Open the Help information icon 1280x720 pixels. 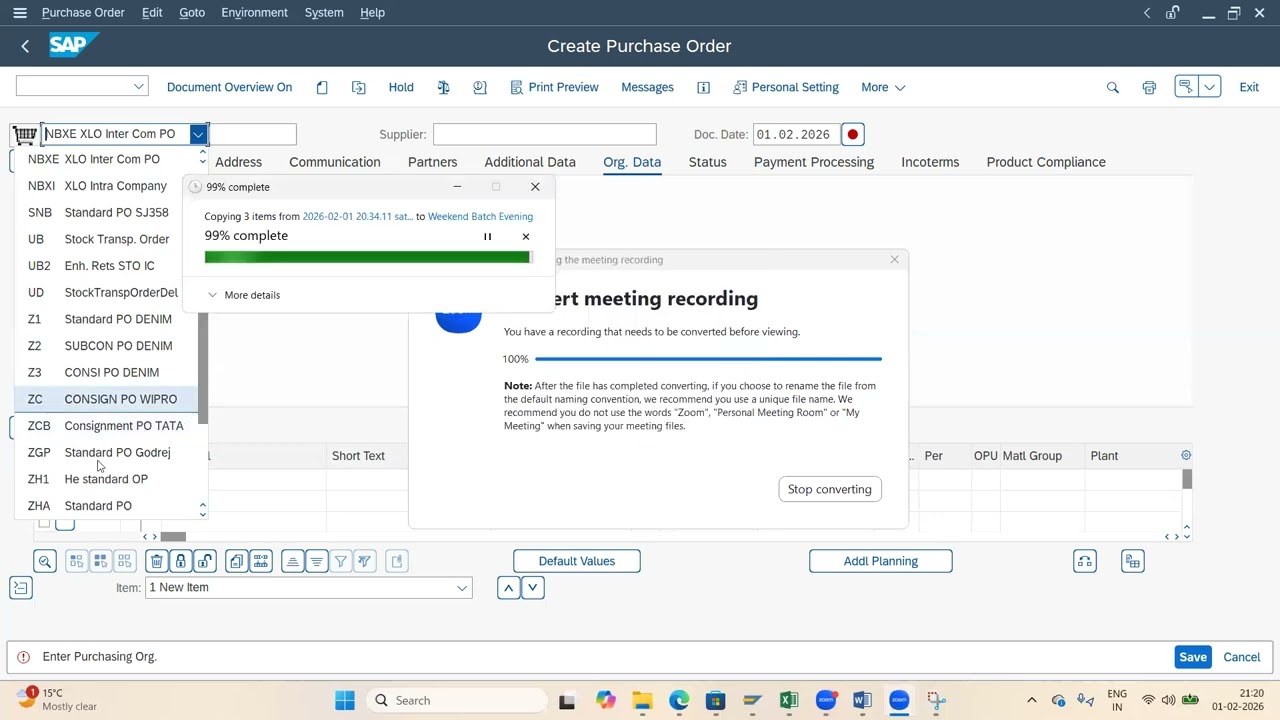click(703, 87)
